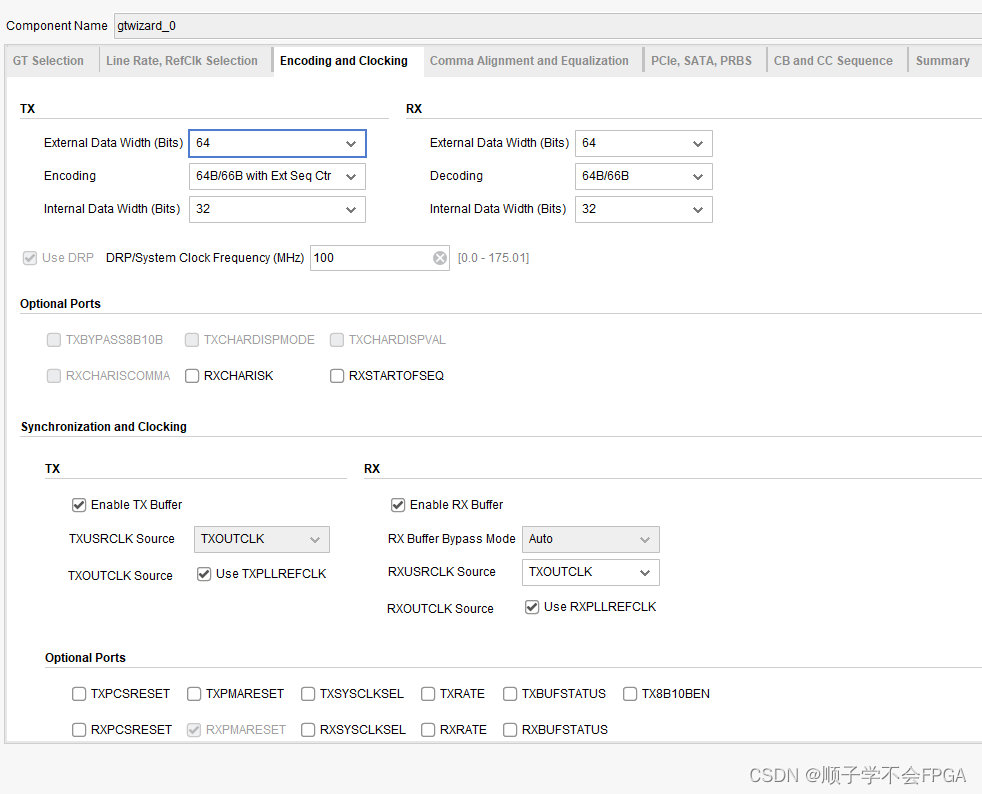The image size is (982, 794).
Task: Clear the DRP clock frequency field icon
Action: [440, 258]
